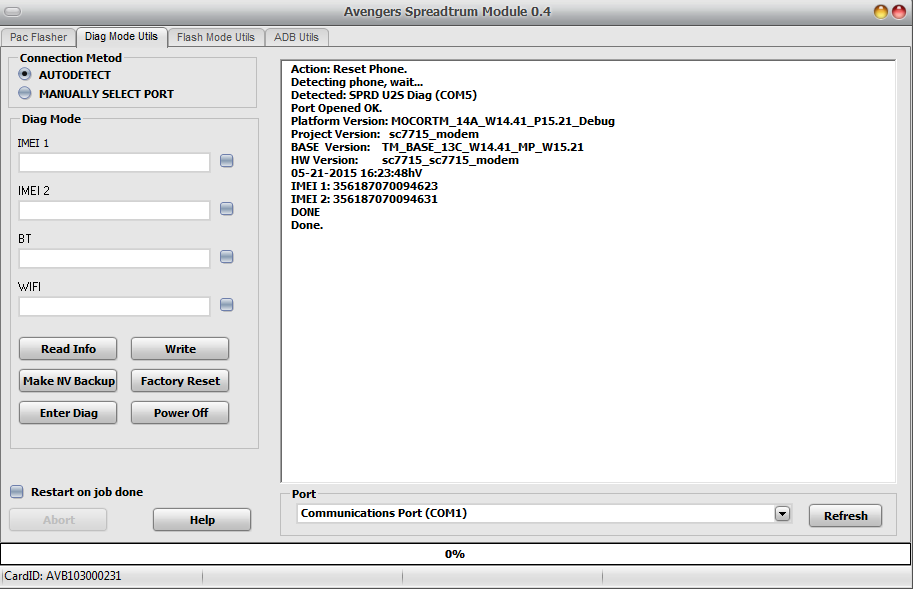This screenshot has width=913, height=589.
Task: Toggle Restart on job done checkbox
Action: 17,492
